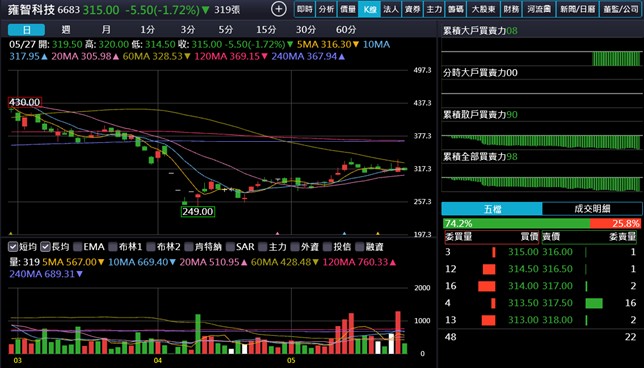Click the 委買量 column header
This screenshot has height=368, width=644.
[458, 237]
